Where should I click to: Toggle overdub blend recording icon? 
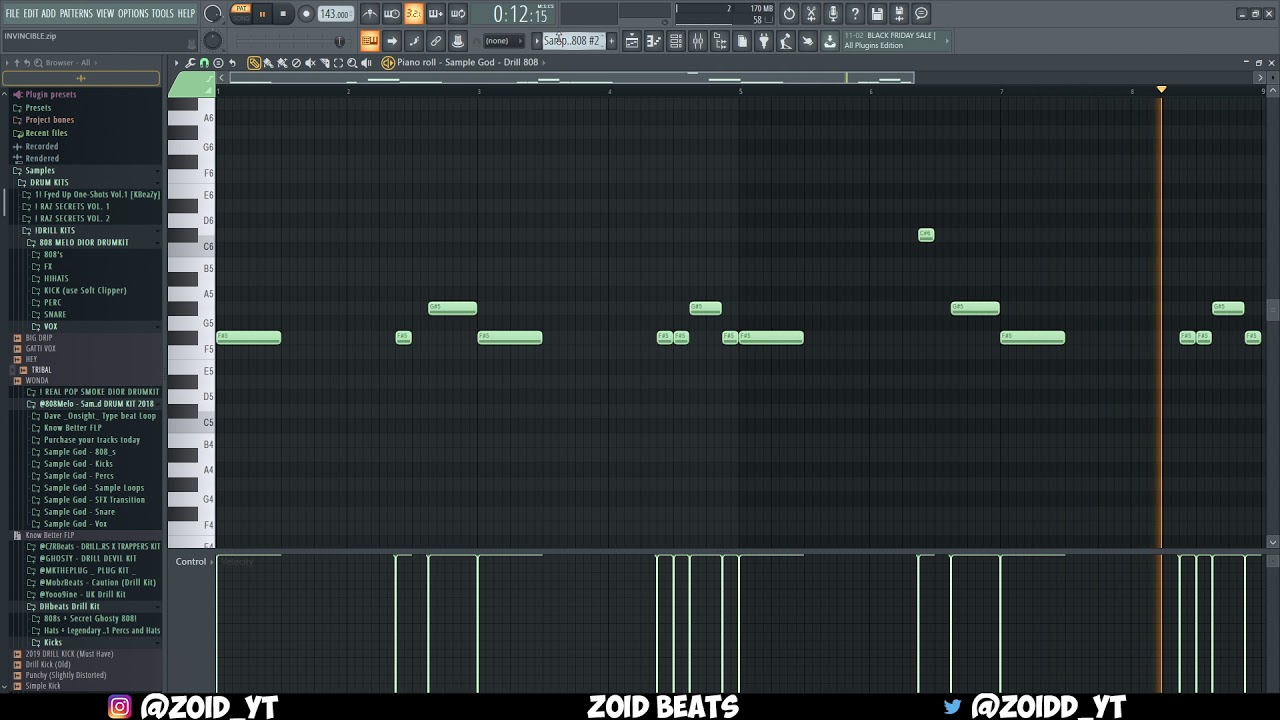pyautogui.click(x=436, y=14)
